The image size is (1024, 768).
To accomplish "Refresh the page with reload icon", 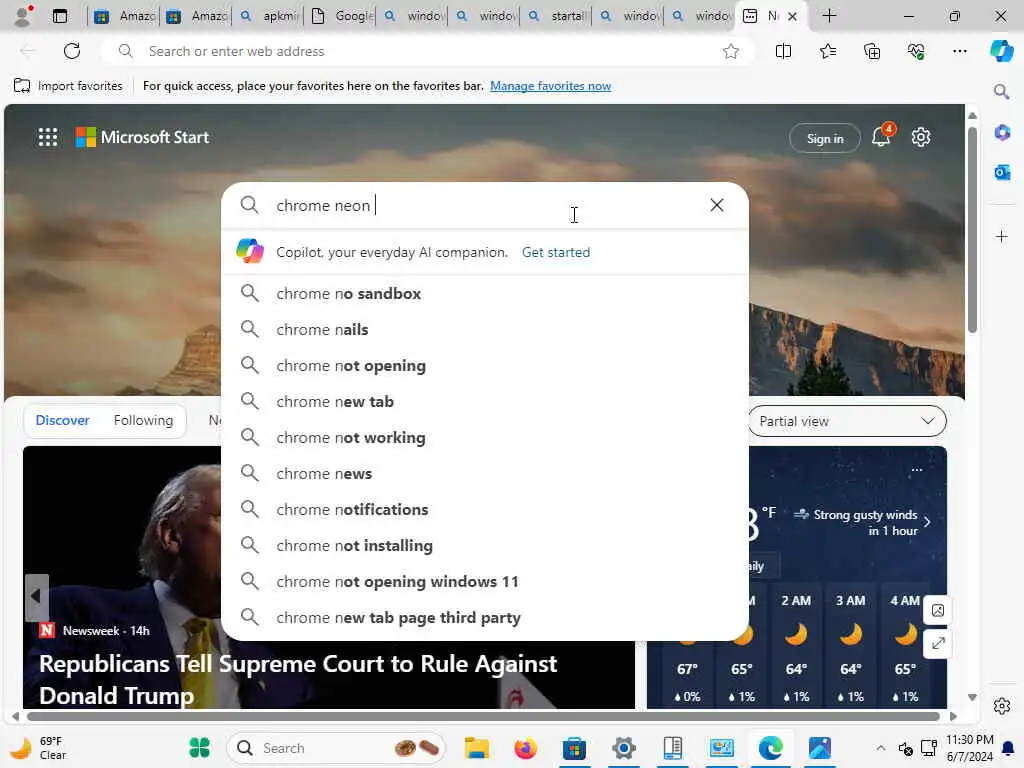I will pyautogui.click(x=72, y=51).
